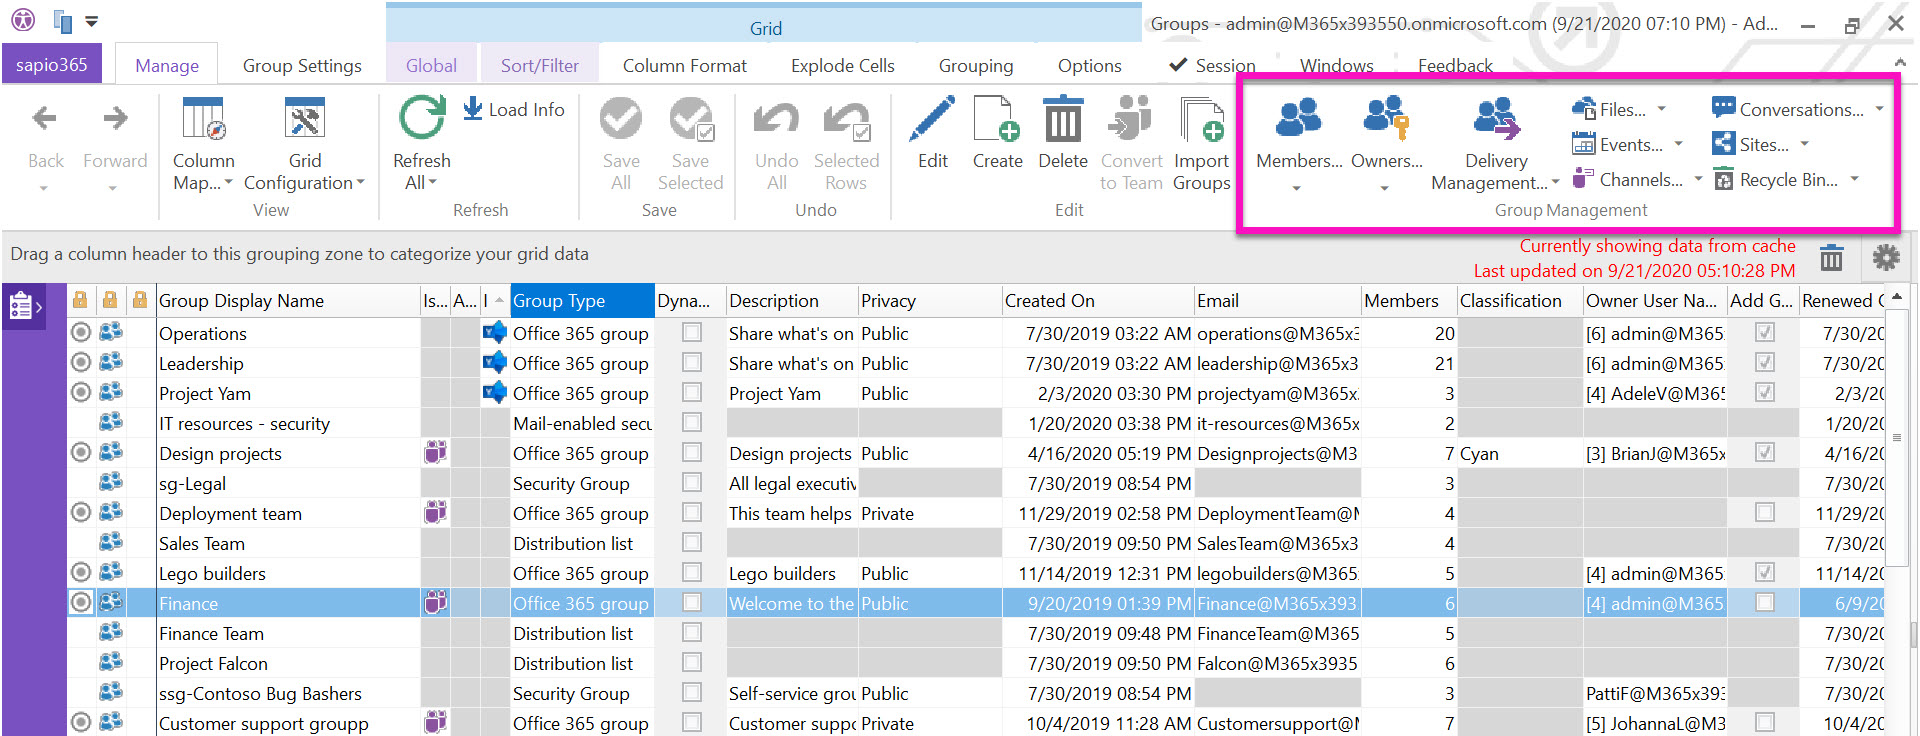Click the Sites SharePoint icon
This screenshot has height=736, width=1920.
click(1723, 144)
